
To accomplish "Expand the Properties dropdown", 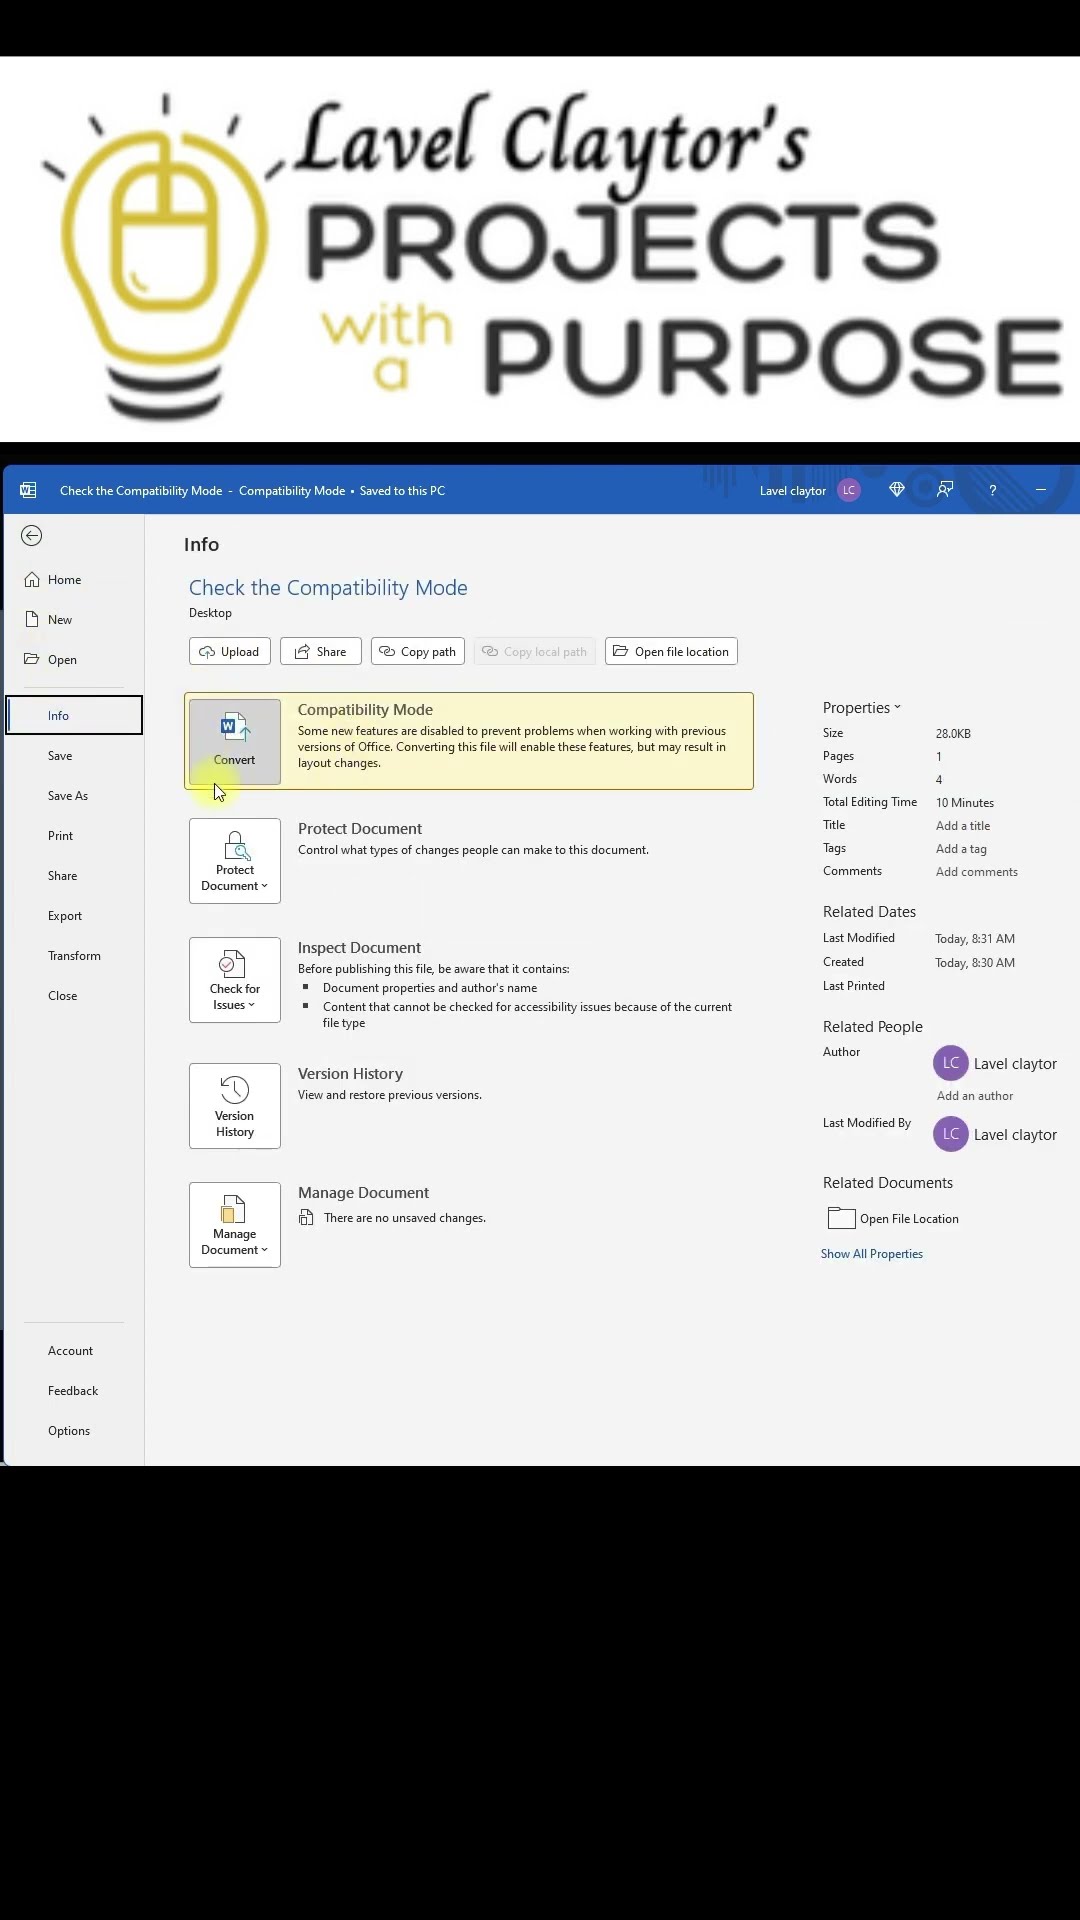I will [862, 708].
